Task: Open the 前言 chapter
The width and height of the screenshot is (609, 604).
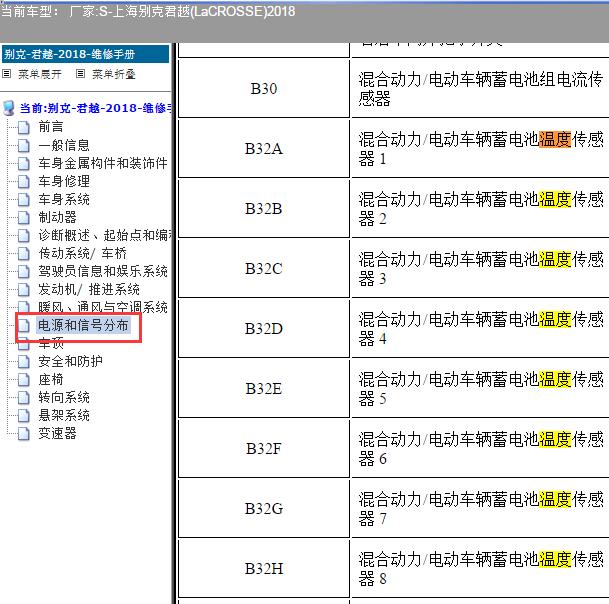Action: tap(50, 127)
